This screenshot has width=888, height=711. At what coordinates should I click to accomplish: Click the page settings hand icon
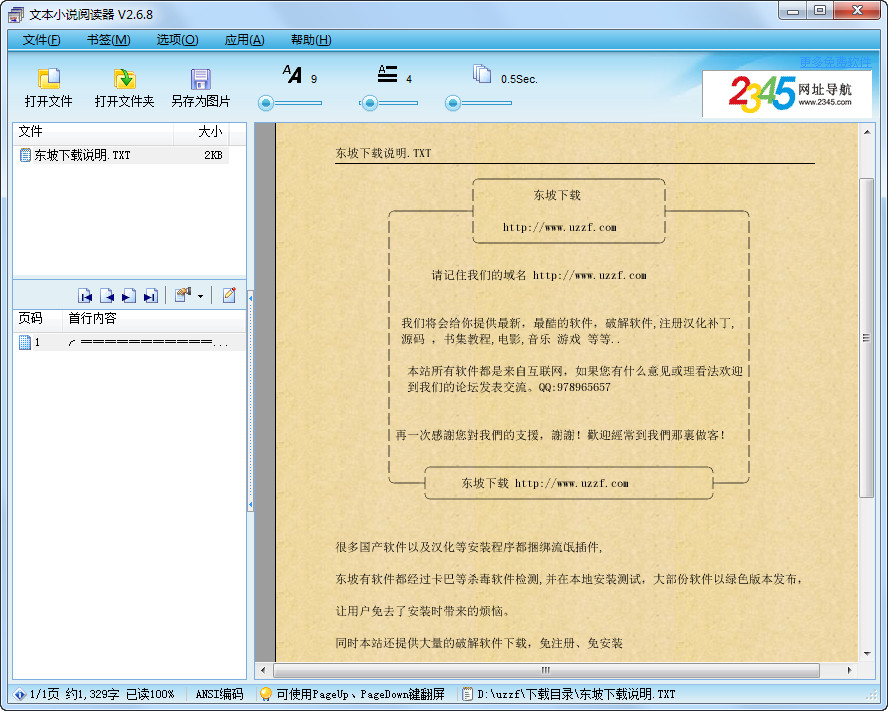pyautogui.click(x=183, y=295)
